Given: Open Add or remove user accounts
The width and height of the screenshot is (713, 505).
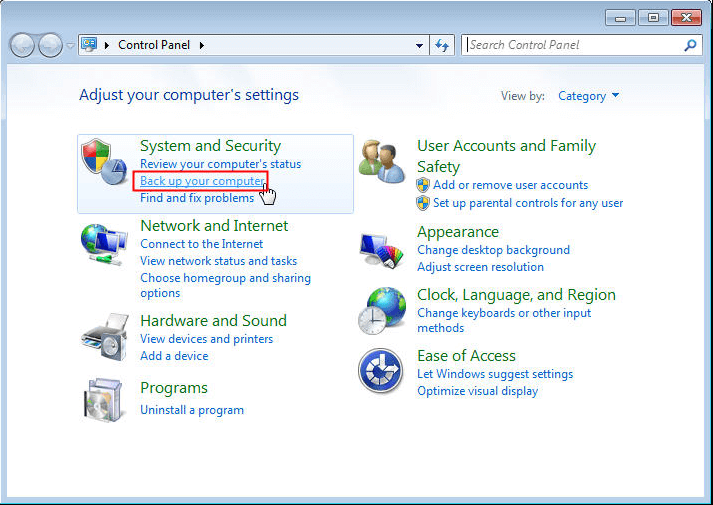Looking at the screenshot, I should tap(510, 185).
